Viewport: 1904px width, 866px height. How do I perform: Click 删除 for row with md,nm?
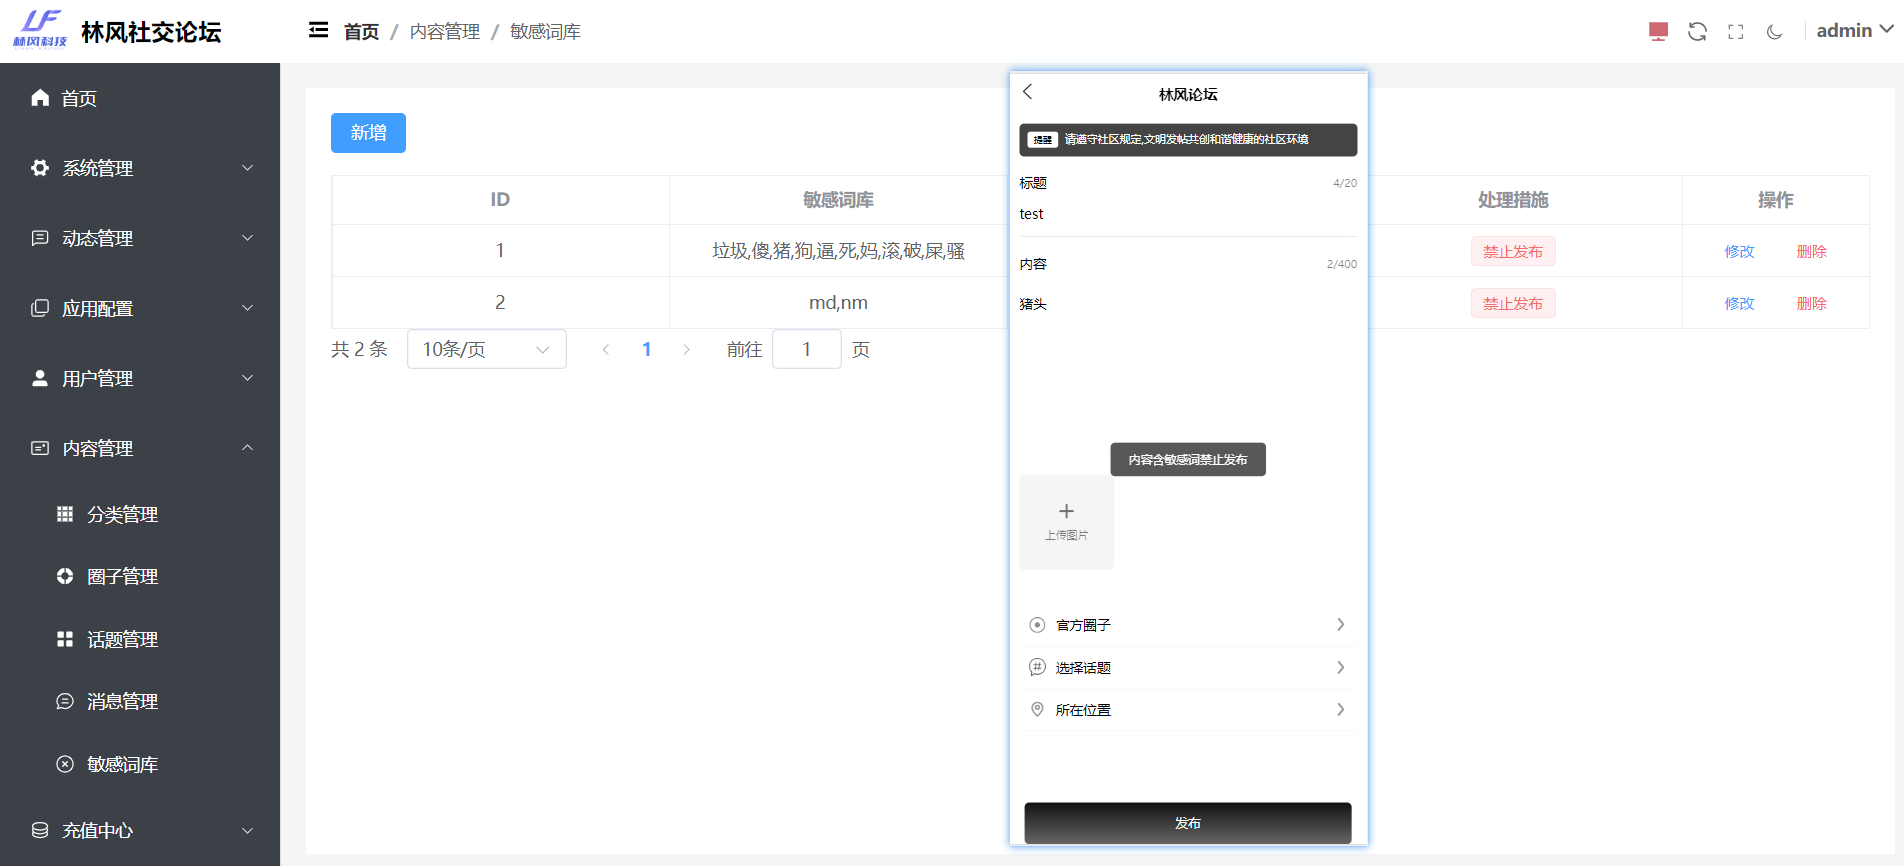(1811, 303)
